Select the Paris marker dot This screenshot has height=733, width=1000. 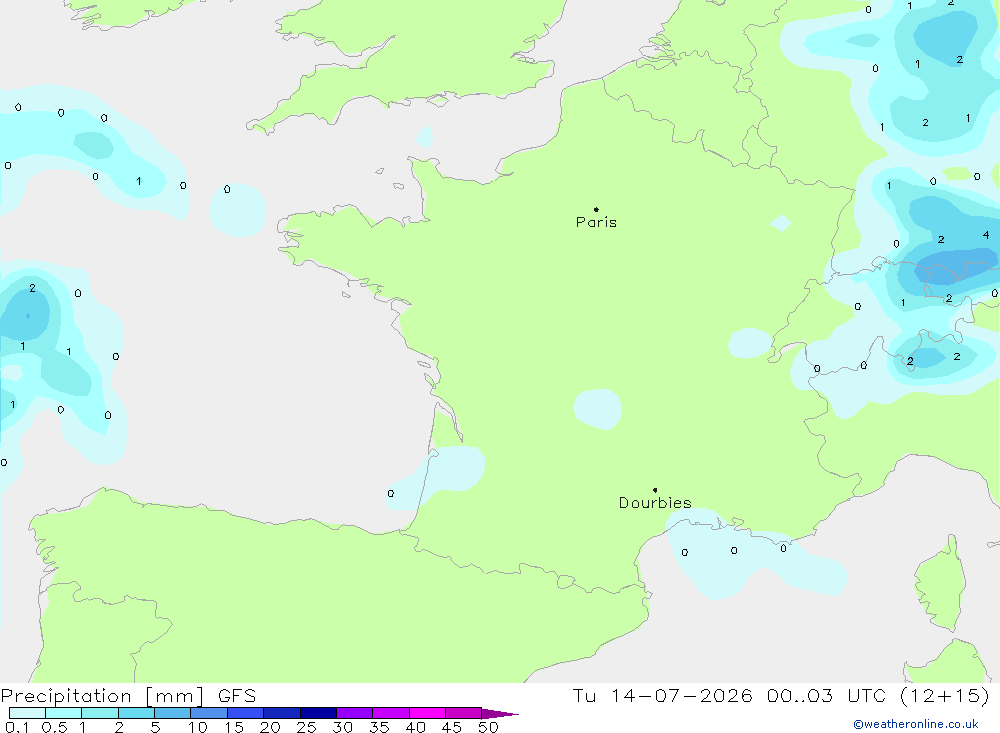tap(596, 209)
